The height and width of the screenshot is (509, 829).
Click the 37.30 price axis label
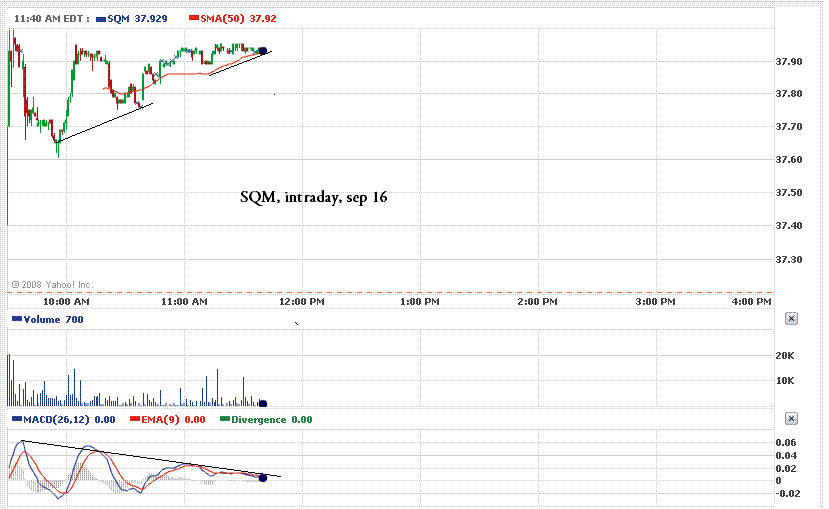point(789,260)
